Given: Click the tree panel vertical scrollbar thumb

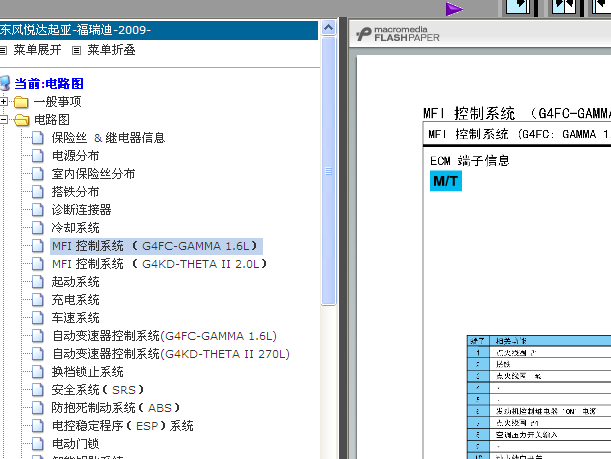Looking at the screenshot, I should 328,171.
